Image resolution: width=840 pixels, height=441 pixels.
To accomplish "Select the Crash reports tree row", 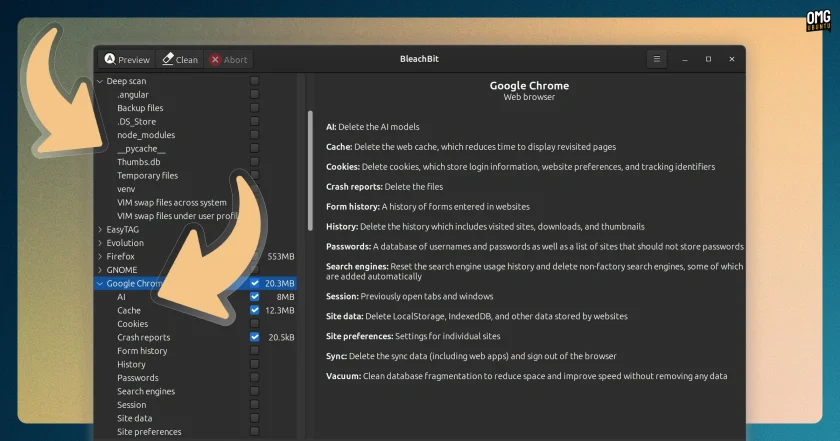I will pyautogui.click(x=196, y=337).
